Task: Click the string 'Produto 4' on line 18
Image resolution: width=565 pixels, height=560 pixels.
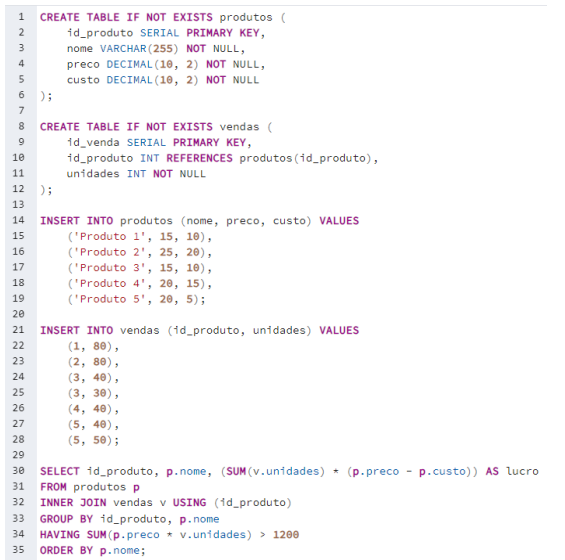Action: [x=110, y=283]
